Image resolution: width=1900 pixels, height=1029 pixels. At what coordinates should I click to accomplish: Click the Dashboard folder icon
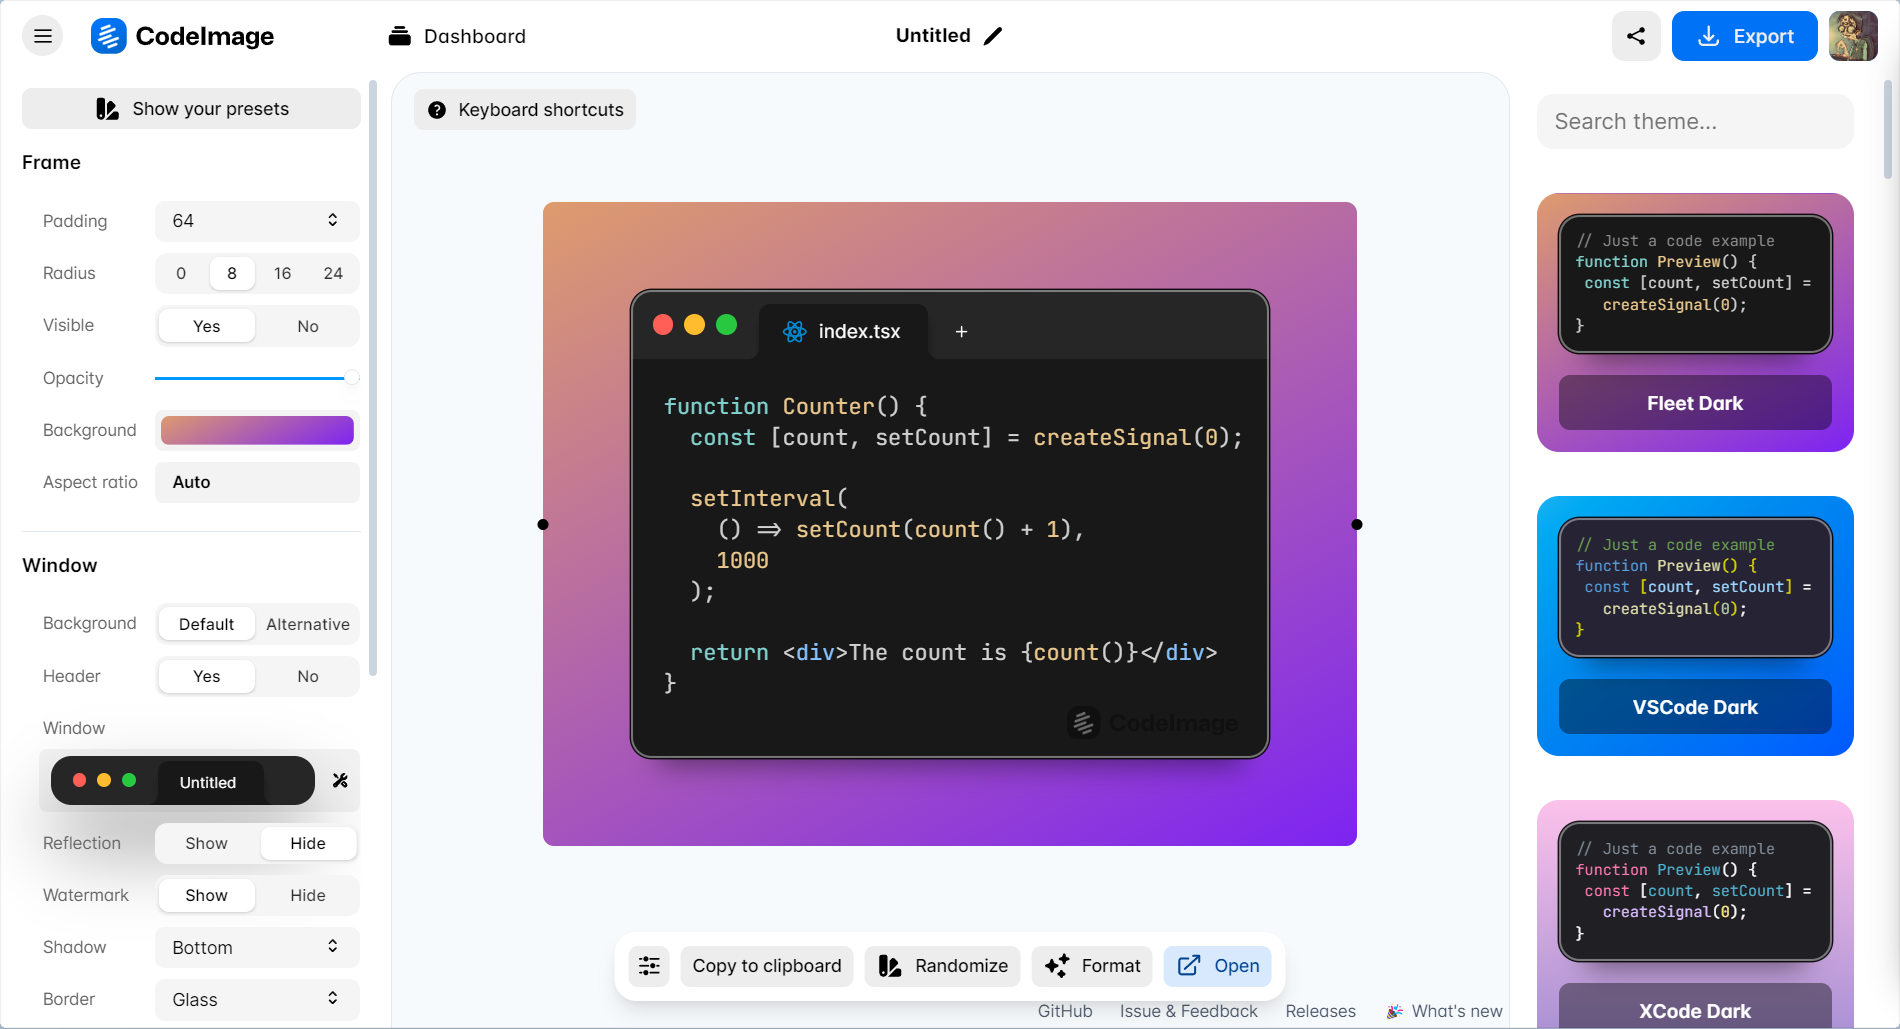point(400,36)
